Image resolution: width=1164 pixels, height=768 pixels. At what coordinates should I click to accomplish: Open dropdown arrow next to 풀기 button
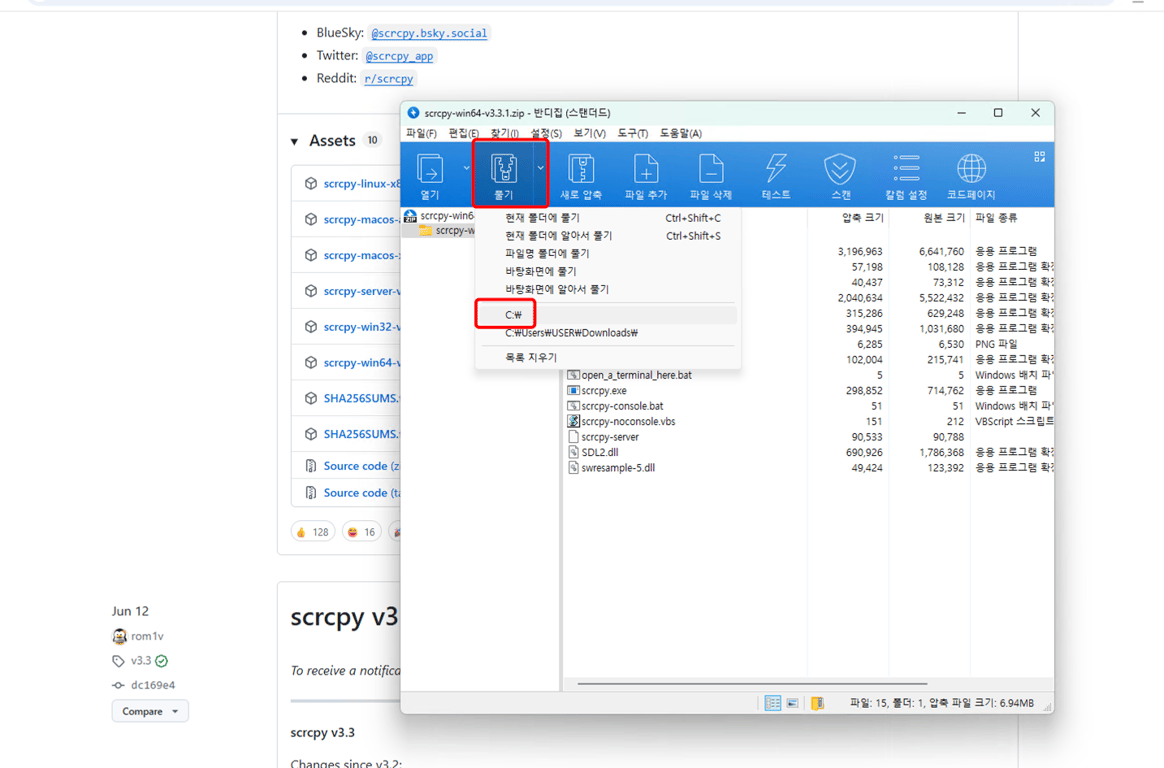point(540,168)
